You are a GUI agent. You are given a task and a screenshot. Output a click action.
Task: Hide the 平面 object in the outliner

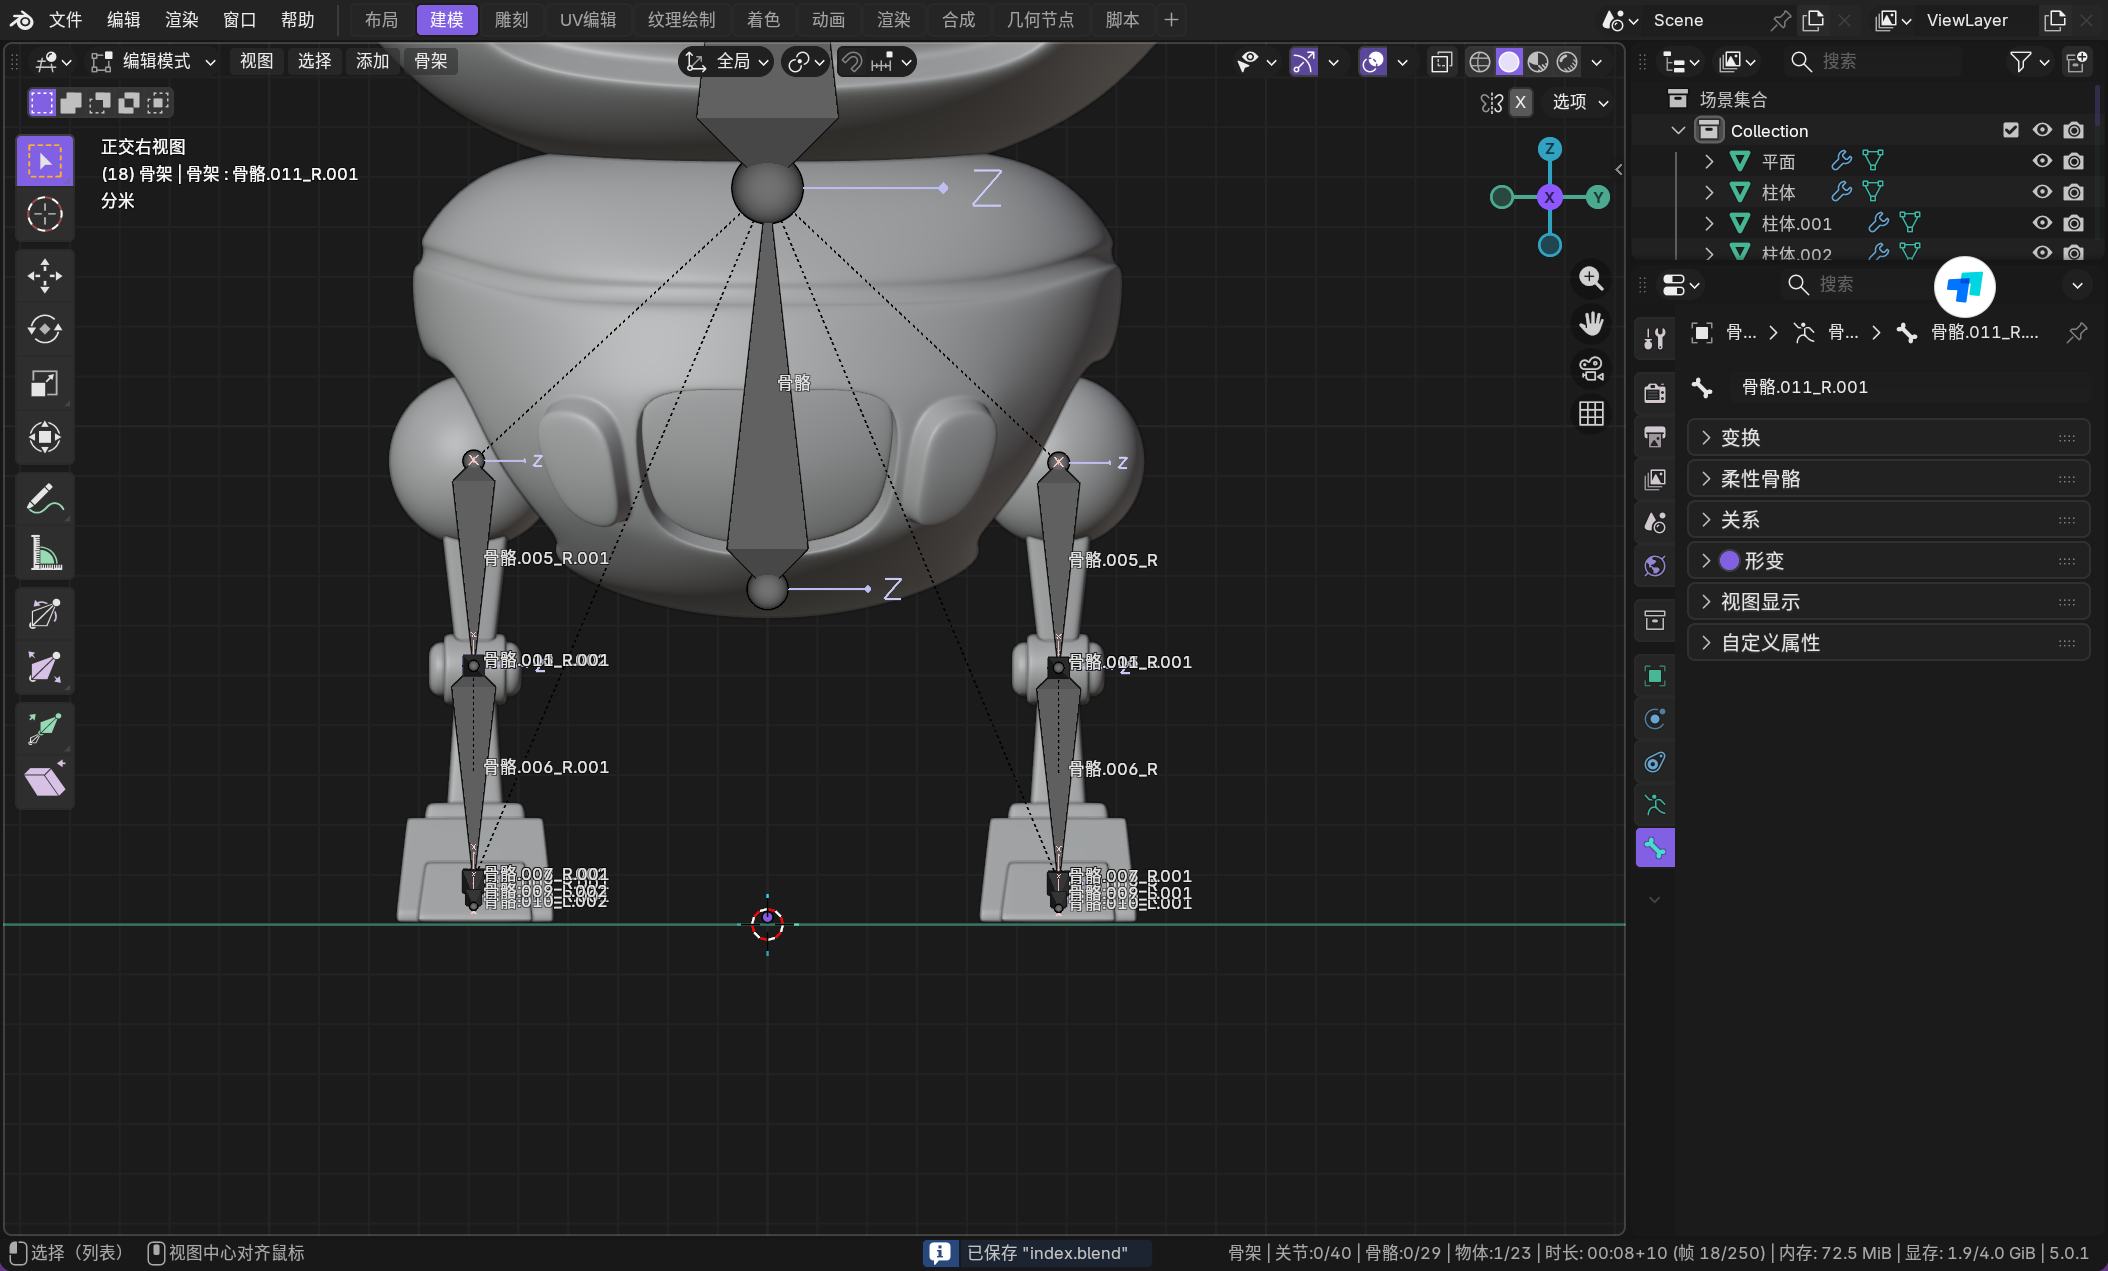(2042, 161)
